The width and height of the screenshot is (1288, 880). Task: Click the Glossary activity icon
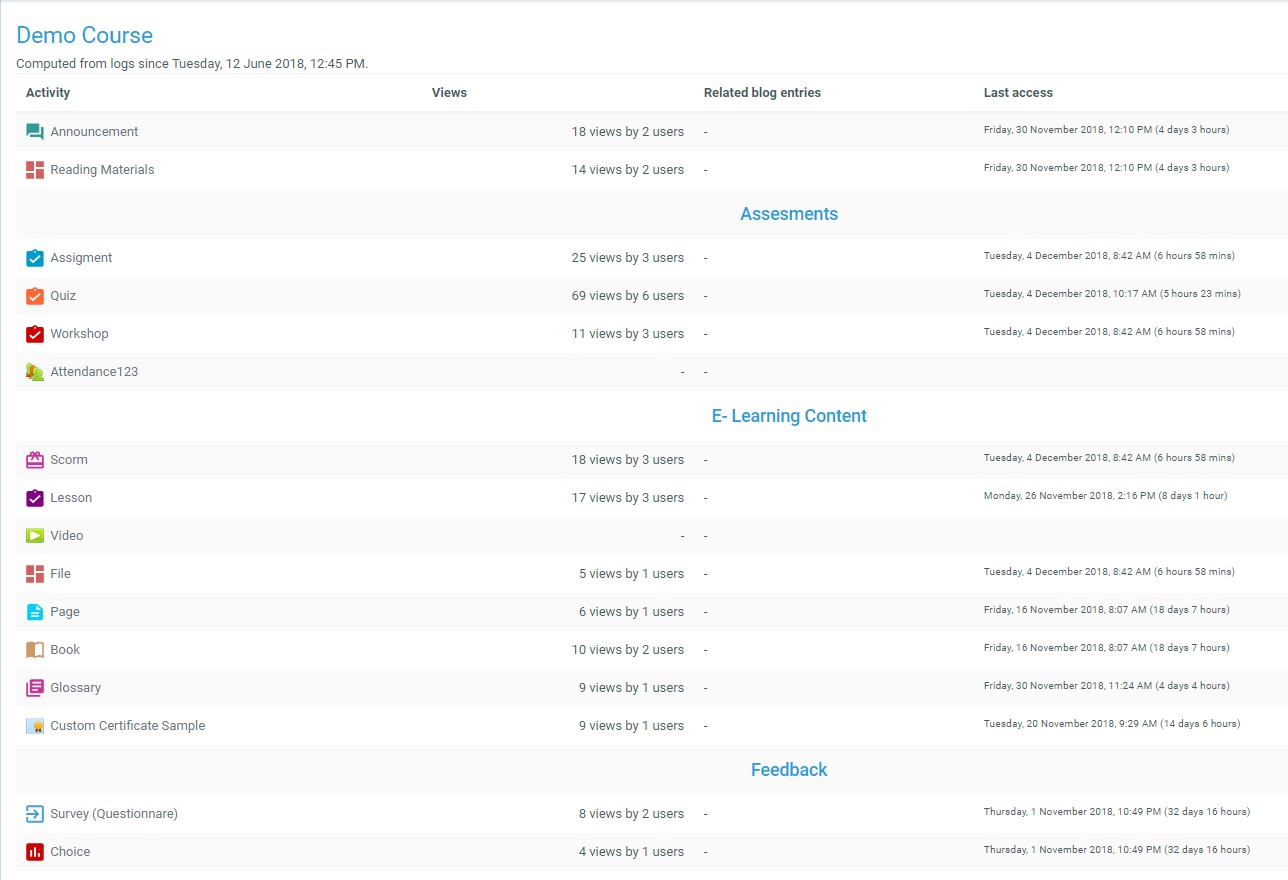coord(35,688)
